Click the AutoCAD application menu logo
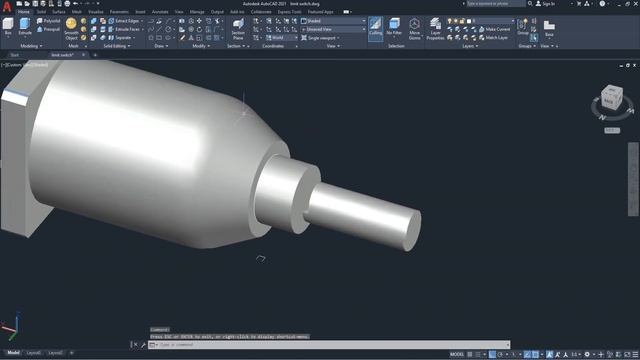The height and width of the screenshot is (360, 640). (x=7, y=6)
